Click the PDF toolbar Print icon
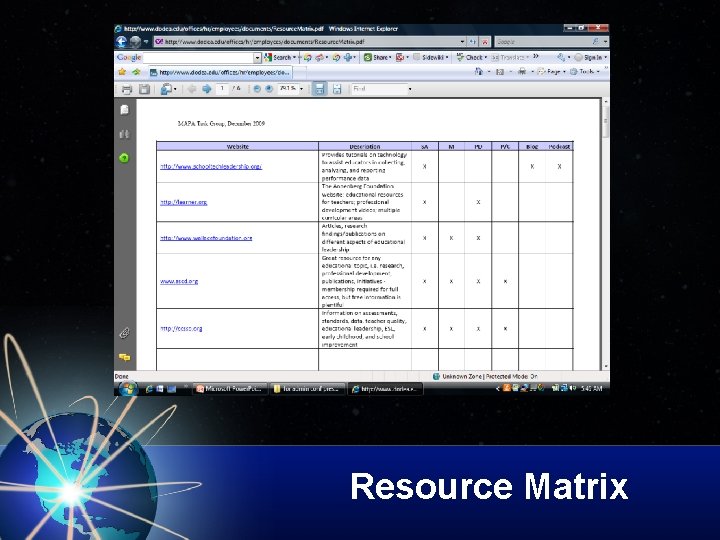The height and width of the screenshot is (540, 720). point(127,89)
